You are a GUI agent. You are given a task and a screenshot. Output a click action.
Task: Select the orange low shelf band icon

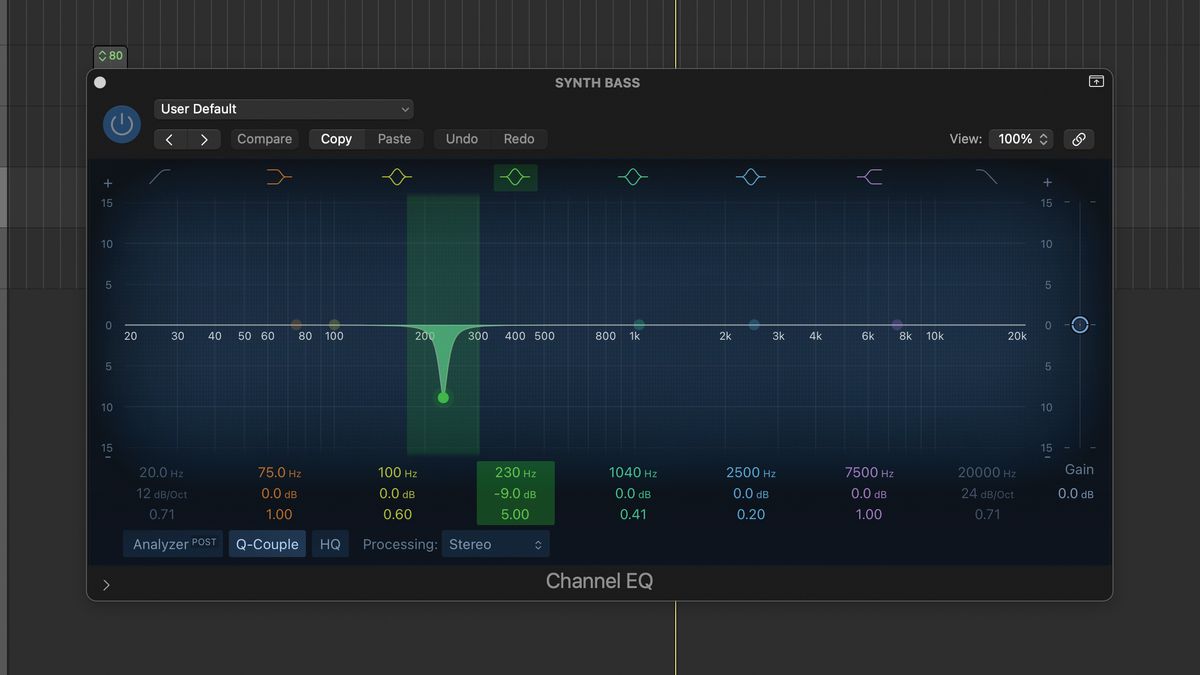coord(278,177)
